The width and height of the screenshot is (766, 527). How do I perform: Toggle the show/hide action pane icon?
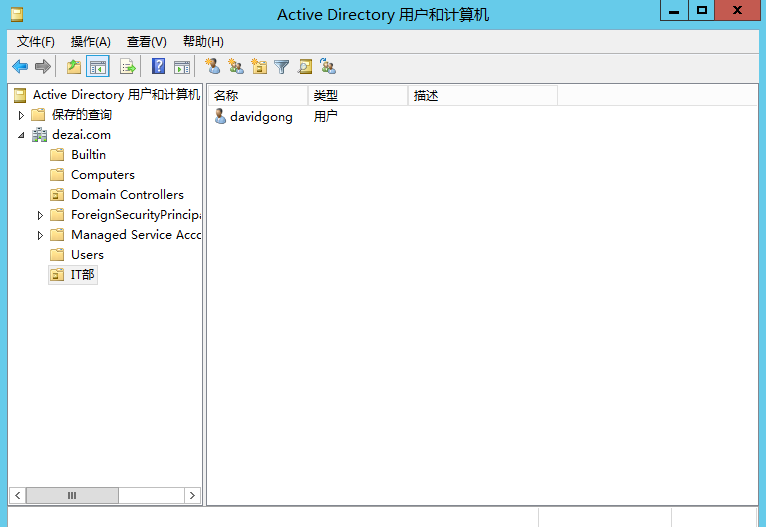pos(182,67)
